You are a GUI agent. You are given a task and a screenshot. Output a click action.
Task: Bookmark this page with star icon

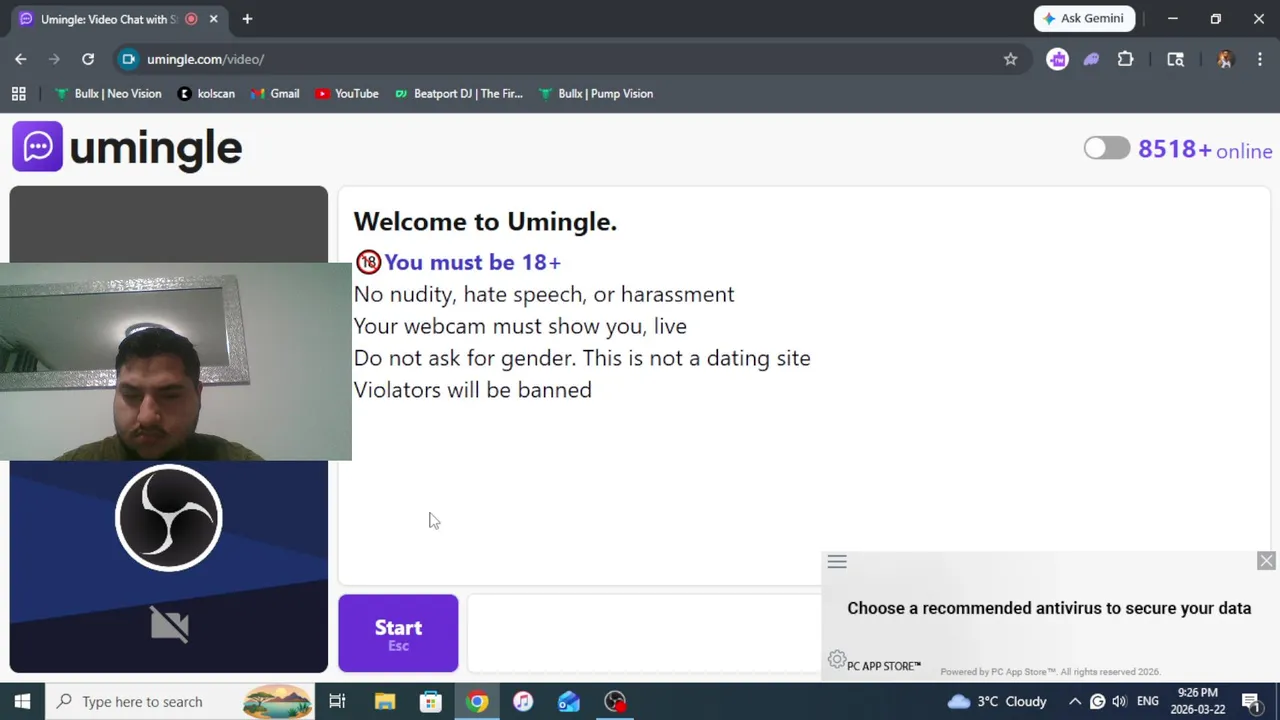[1010, 59]
